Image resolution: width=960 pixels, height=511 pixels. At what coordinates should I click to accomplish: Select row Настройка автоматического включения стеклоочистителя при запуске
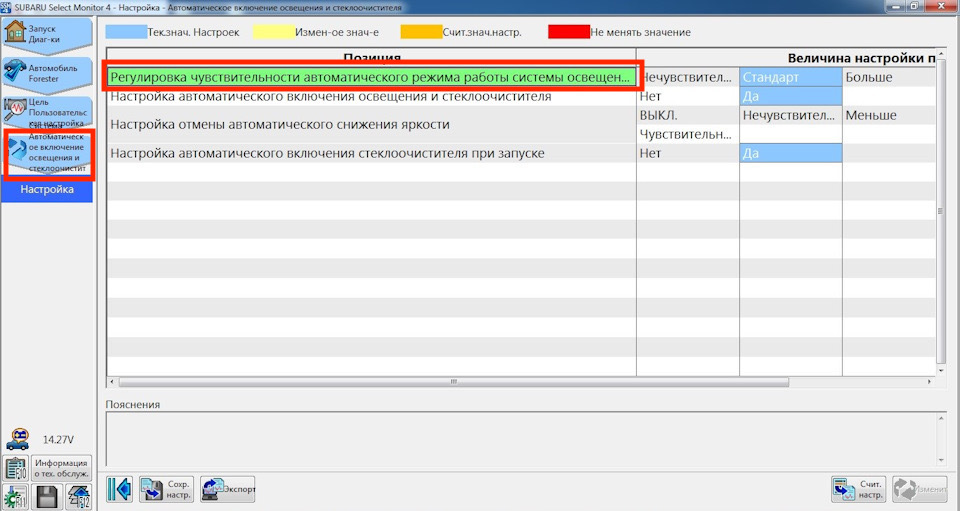[372, 153]
